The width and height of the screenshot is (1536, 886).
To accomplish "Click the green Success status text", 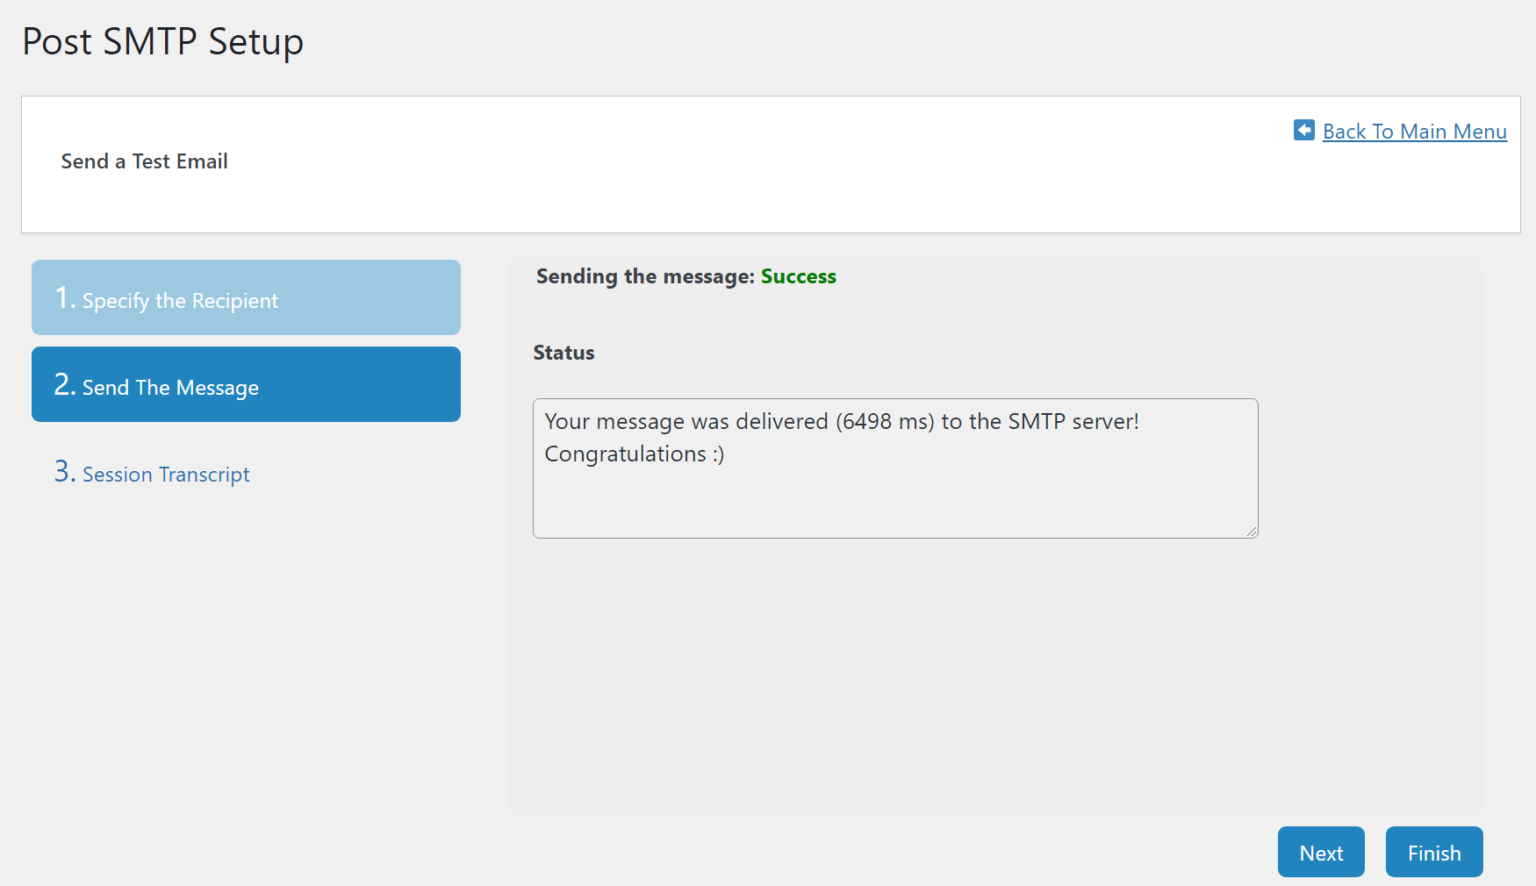I will click(798, 276).
